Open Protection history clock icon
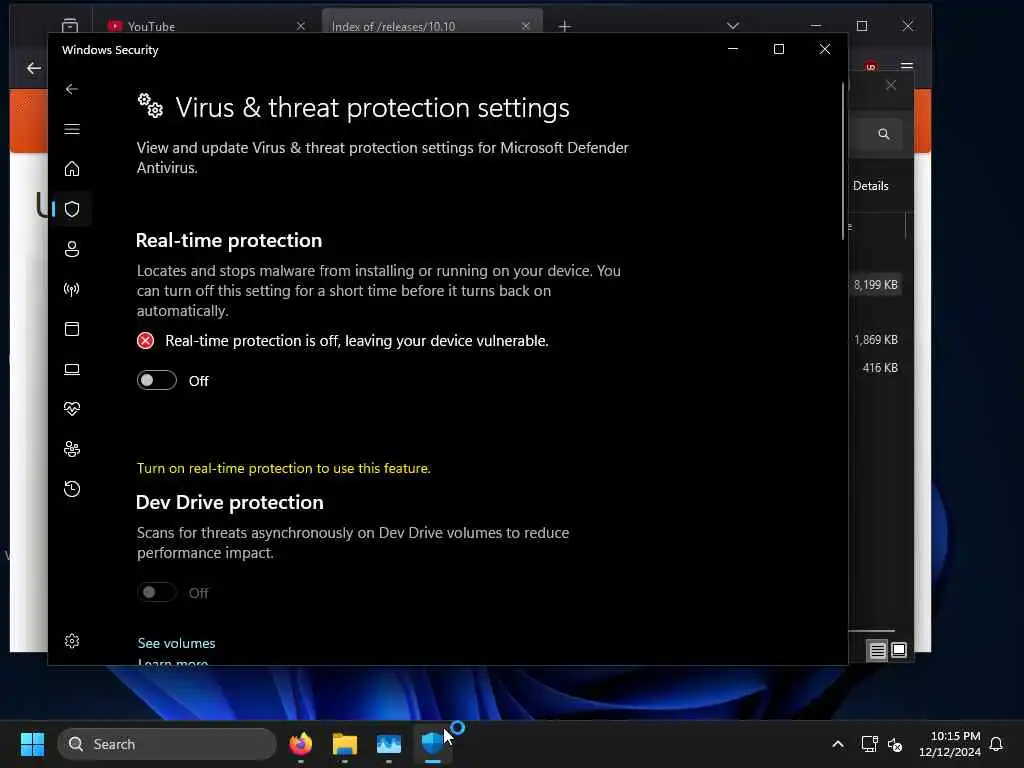 tap(72, 488)
